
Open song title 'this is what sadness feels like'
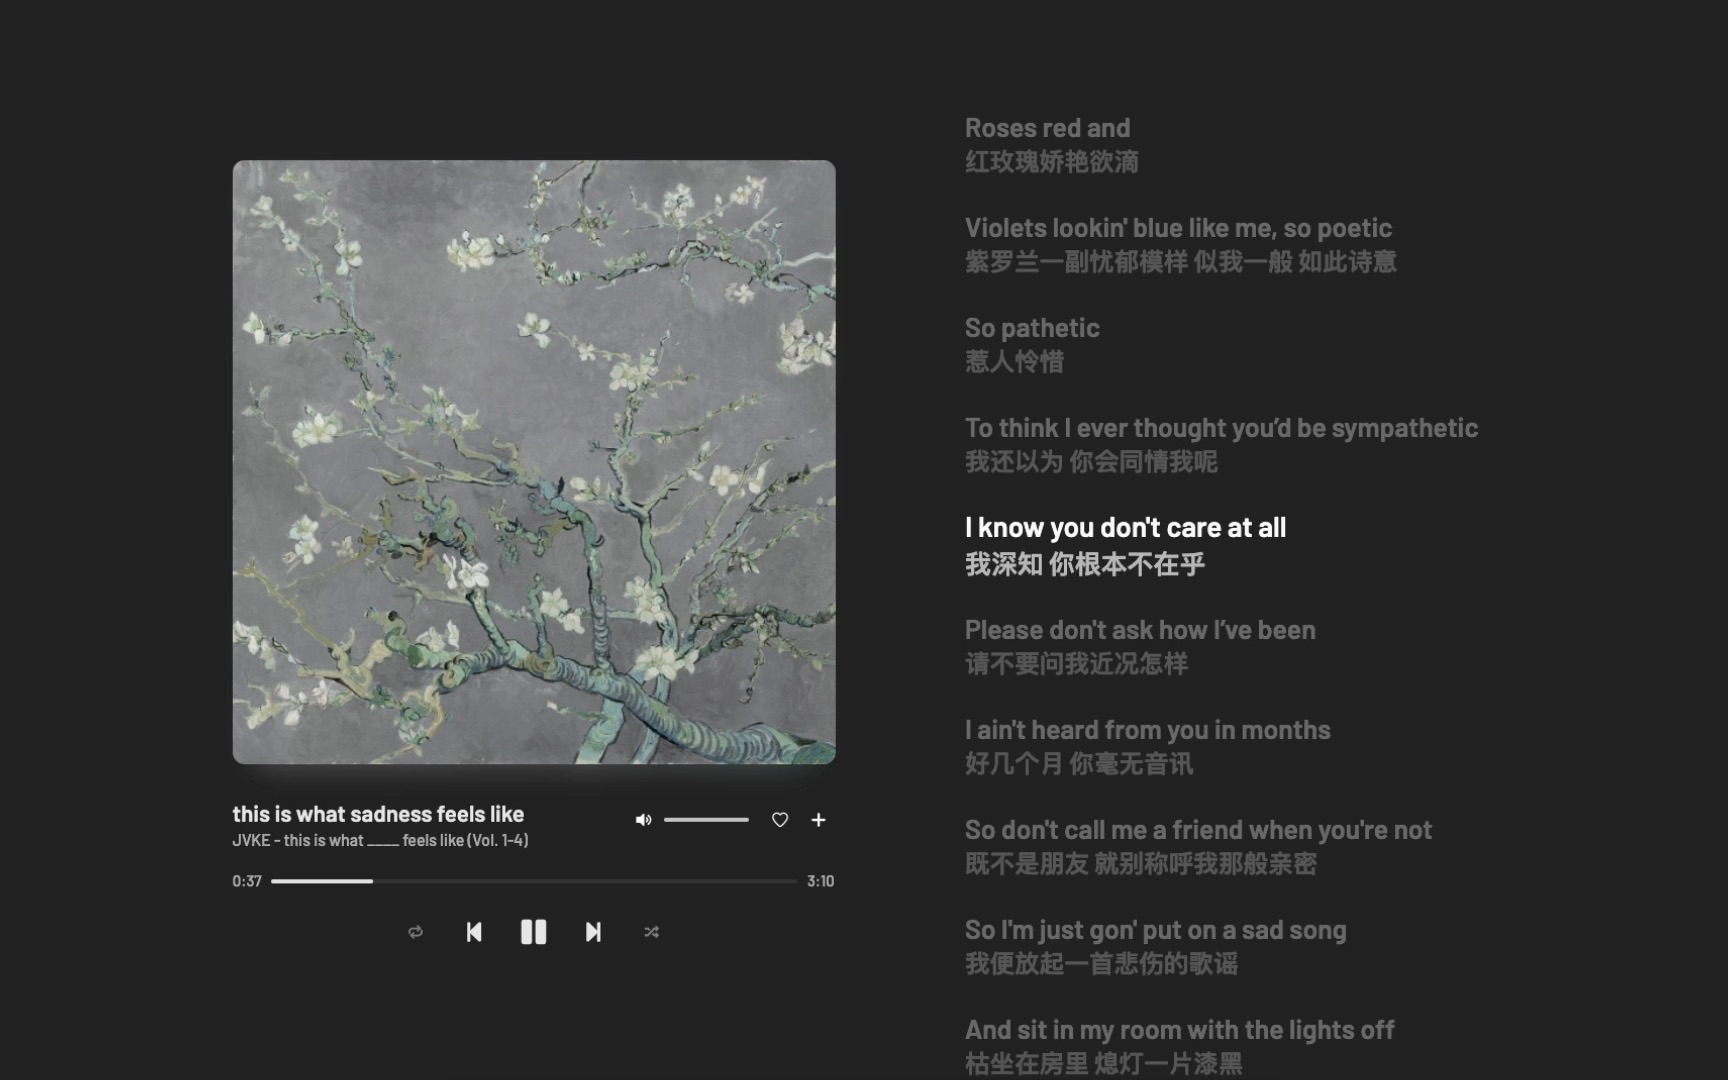(x=378, y=814)
